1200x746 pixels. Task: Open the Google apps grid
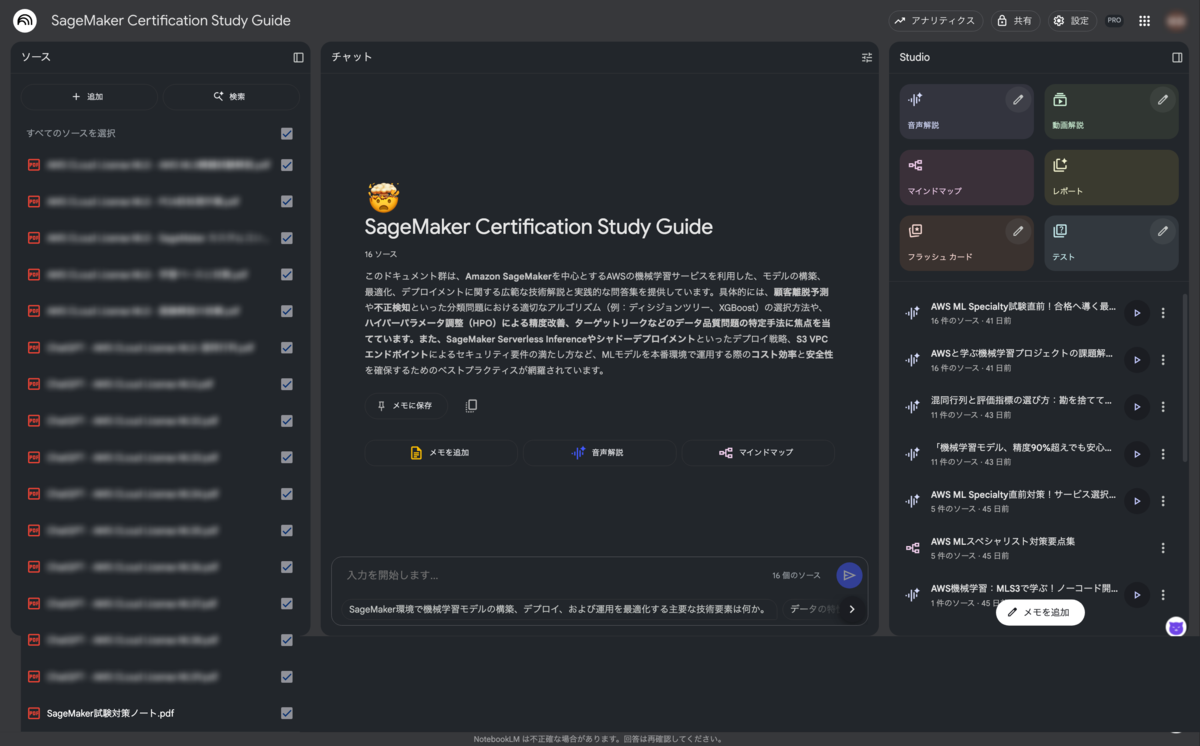tap(1145, 20)
